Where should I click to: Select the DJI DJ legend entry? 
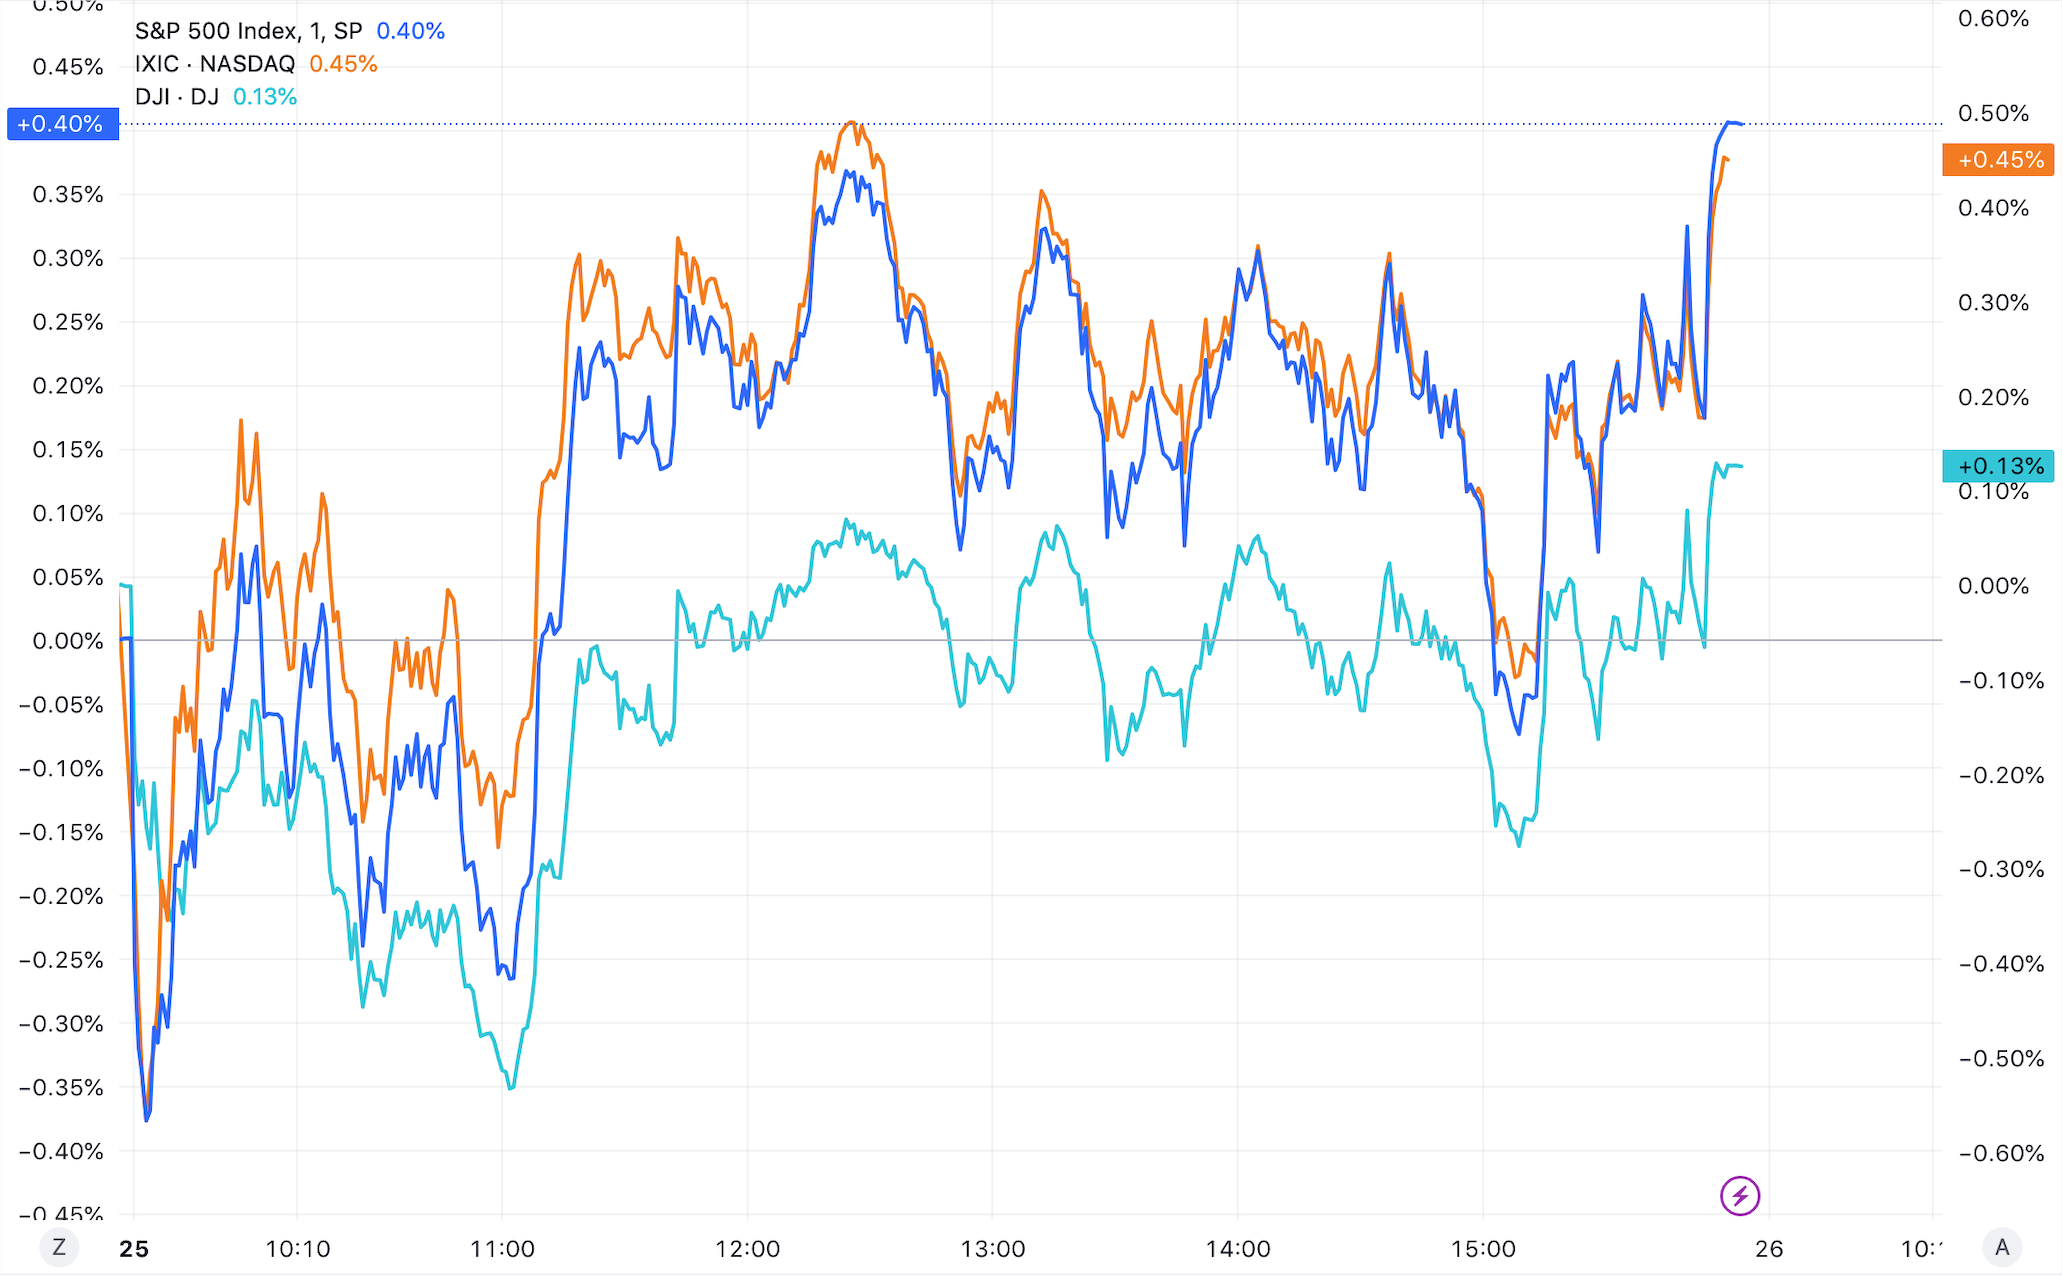pyautogui.click(x=176, y=97)
